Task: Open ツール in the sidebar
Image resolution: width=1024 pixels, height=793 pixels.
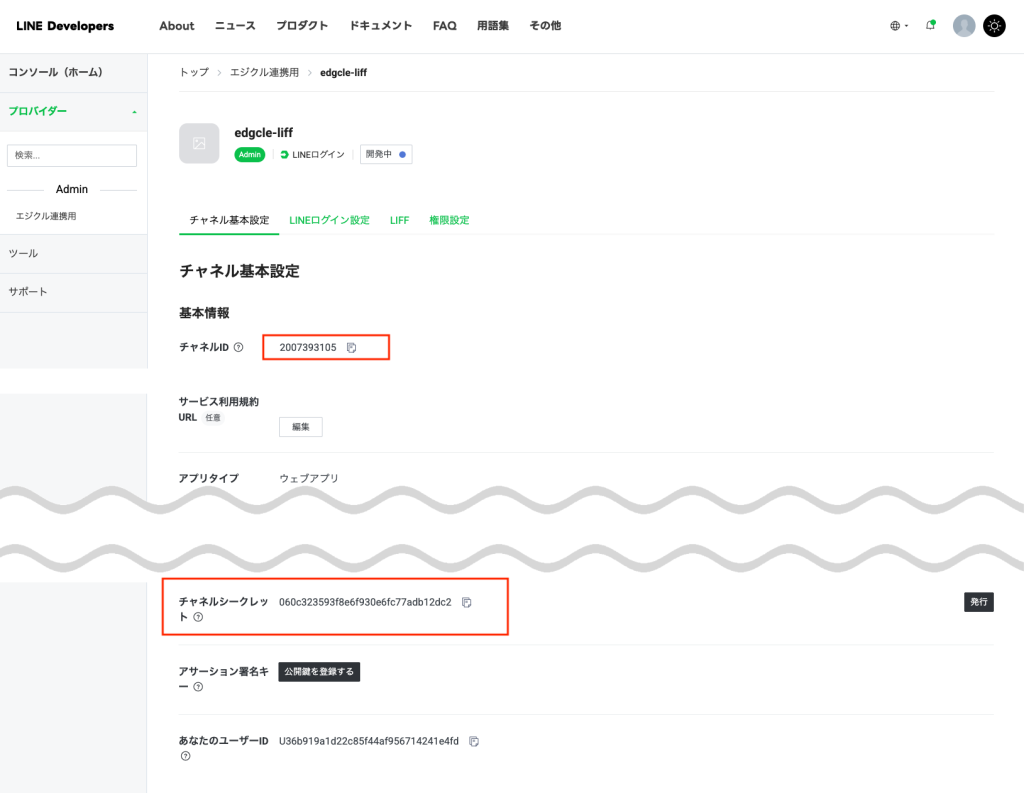Action: click(x=73, y=253)
